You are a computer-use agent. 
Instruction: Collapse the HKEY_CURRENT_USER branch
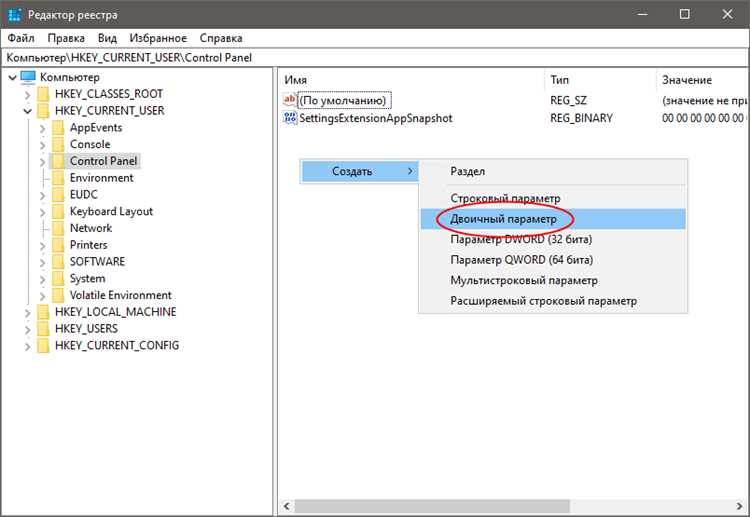point(27,111)
